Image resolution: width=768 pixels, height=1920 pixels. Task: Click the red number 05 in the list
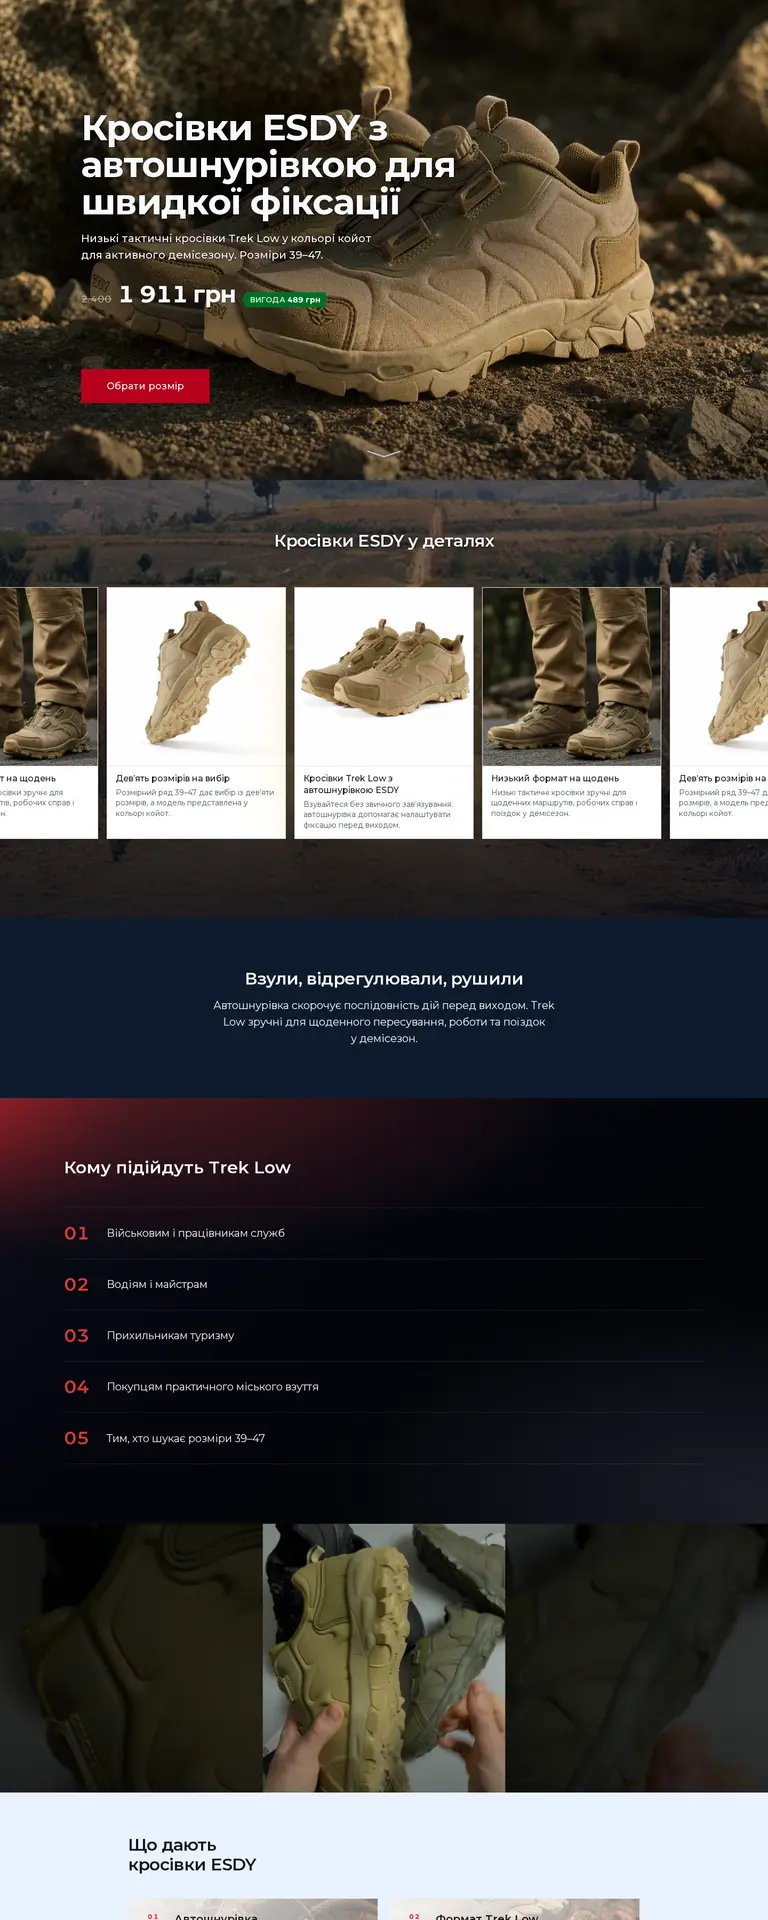(x=77, y=1438)
